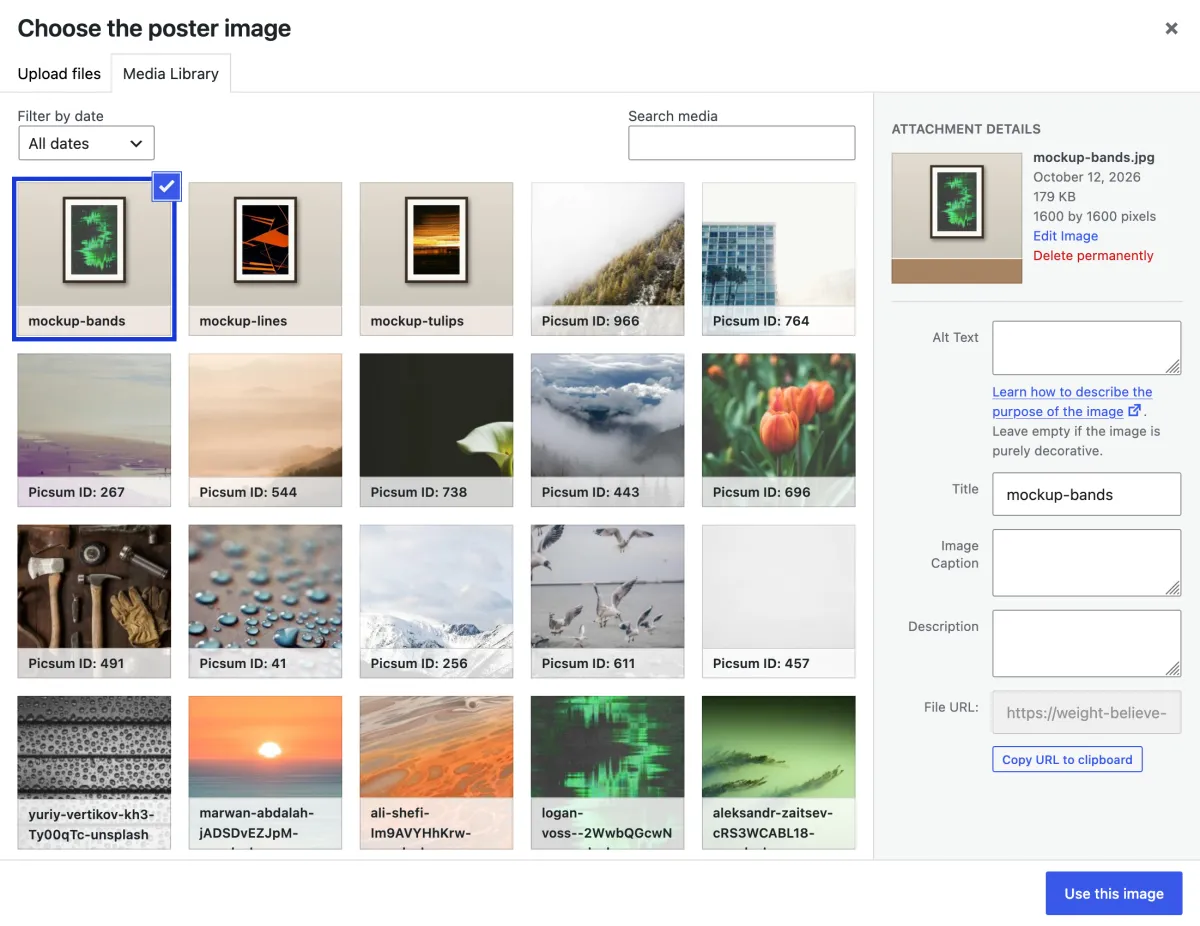Select the aleksandr-zaitsev image thumbnail

[778, 772]
